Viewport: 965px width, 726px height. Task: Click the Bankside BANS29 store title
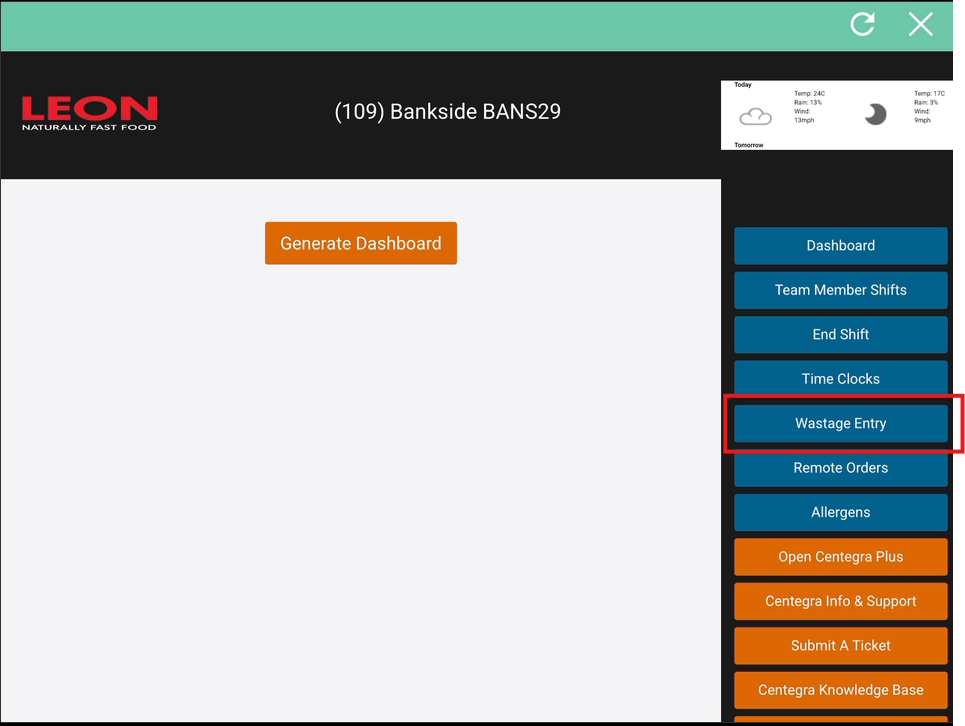coord(447,111)
